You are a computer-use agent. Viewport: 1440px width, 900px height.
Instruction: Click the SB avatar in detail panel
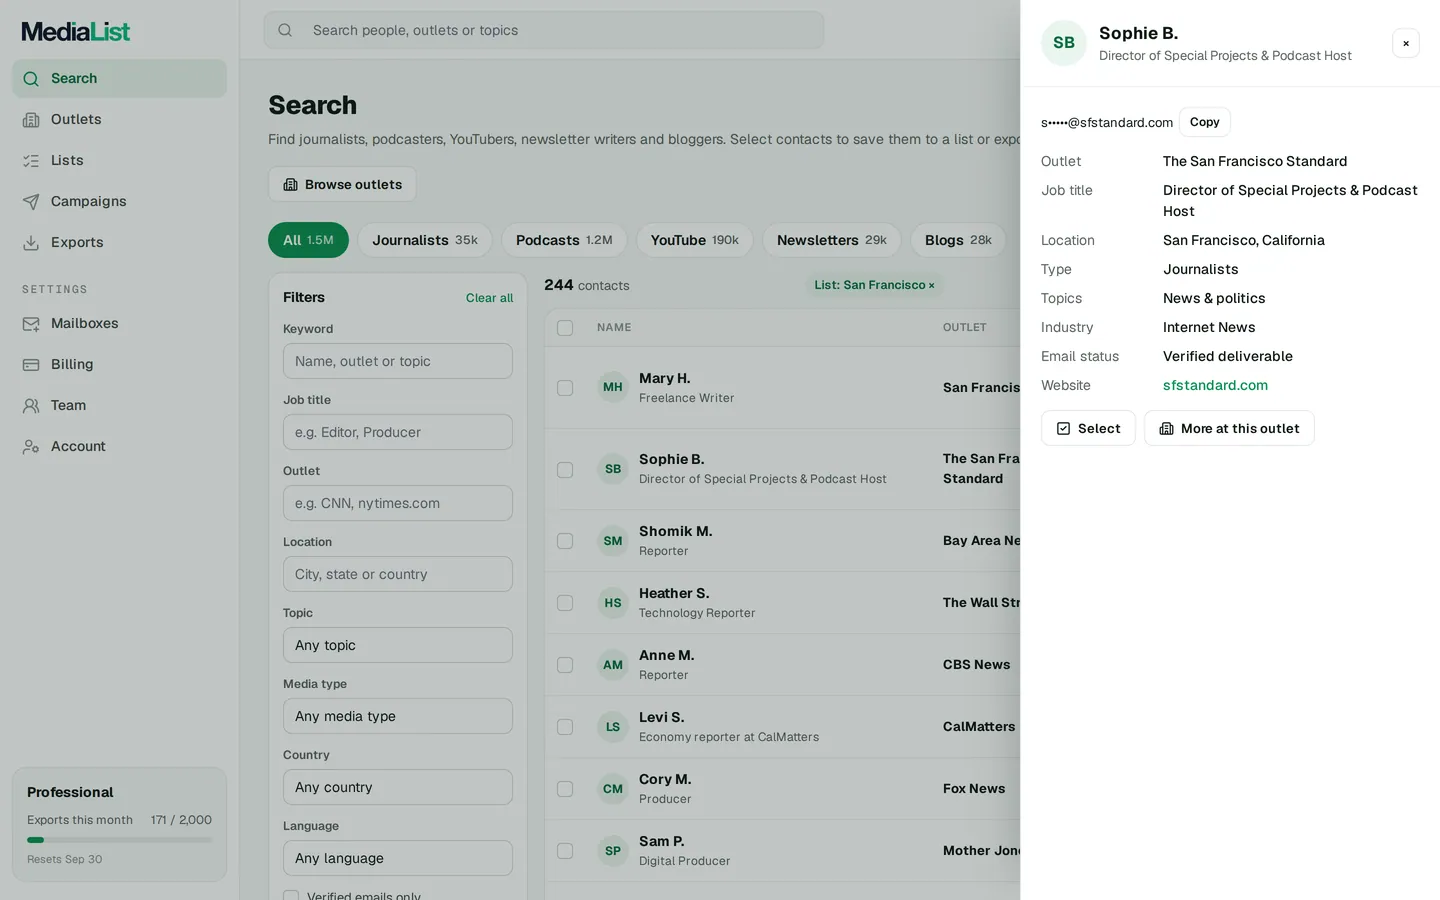pos(1064,43)
